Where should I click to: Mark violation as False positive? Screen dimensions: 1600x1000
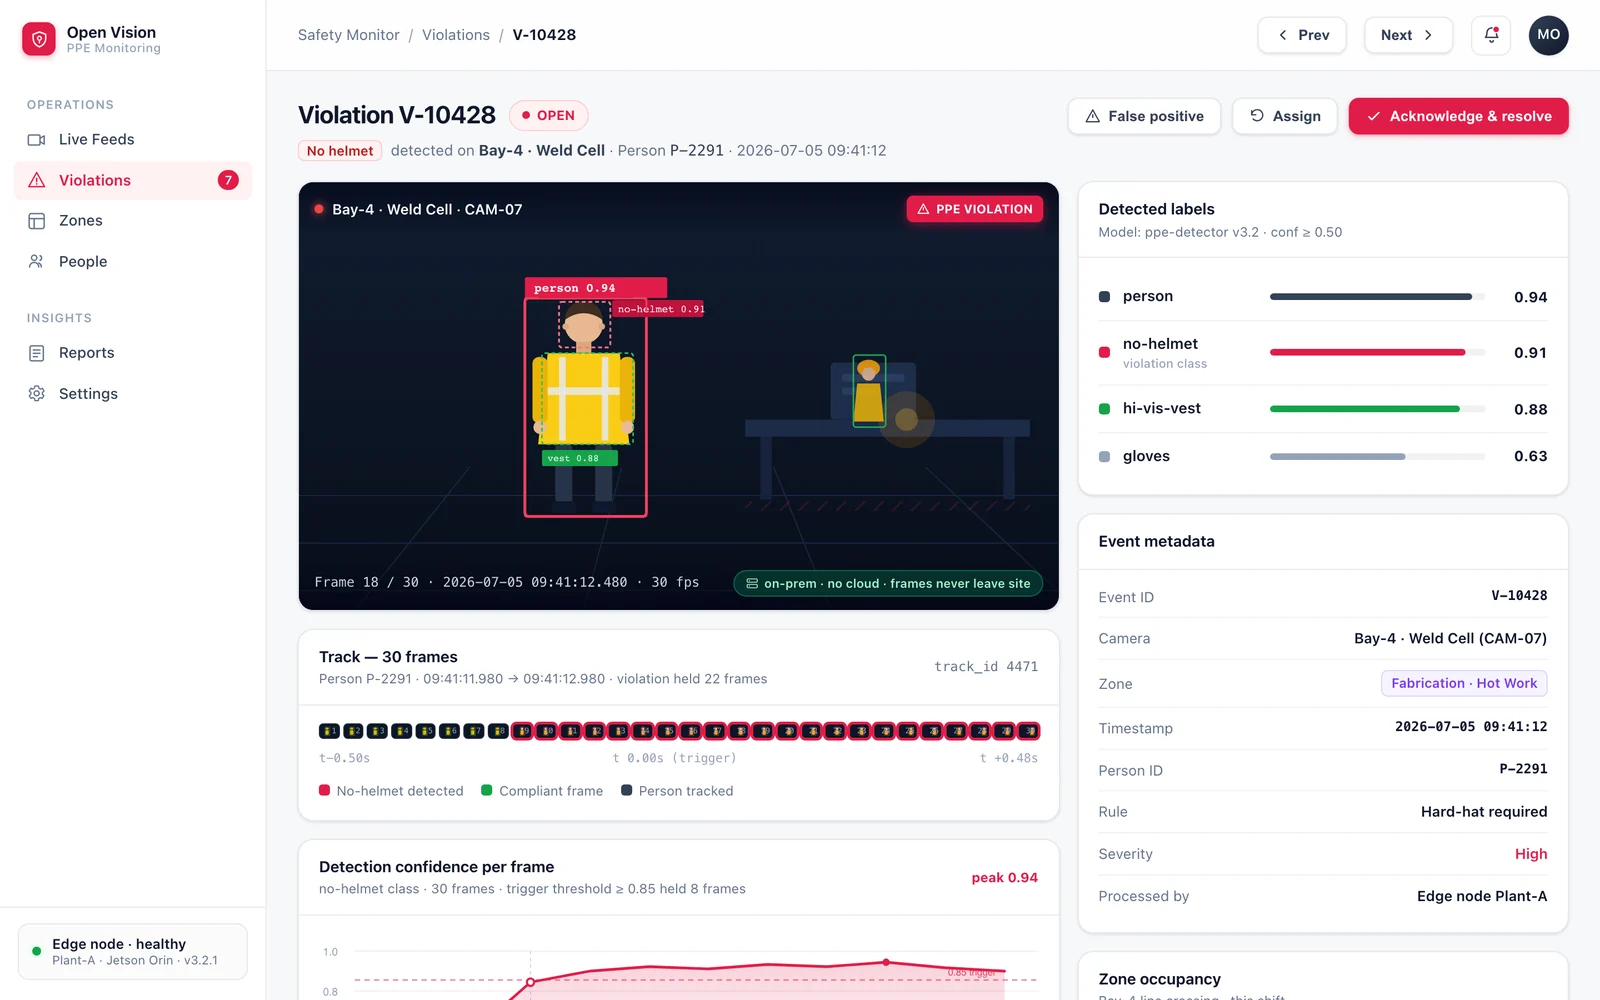coord(1144,116)
